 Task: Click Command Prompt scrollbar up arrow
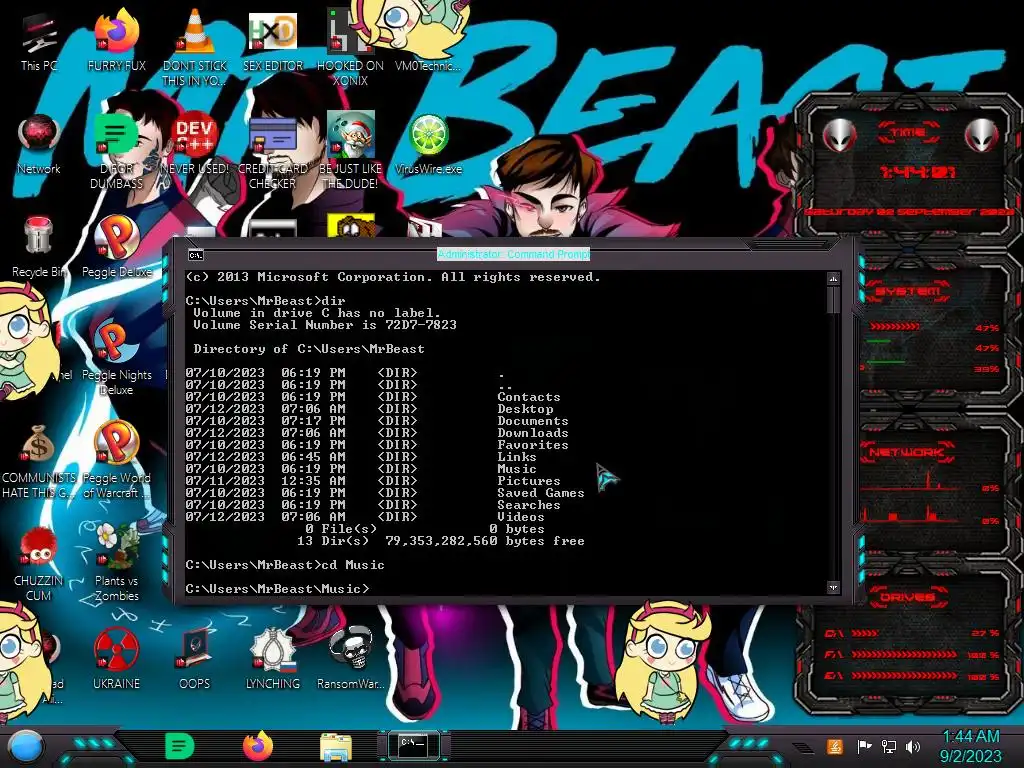pyautogui.click(x=833, y=279)
